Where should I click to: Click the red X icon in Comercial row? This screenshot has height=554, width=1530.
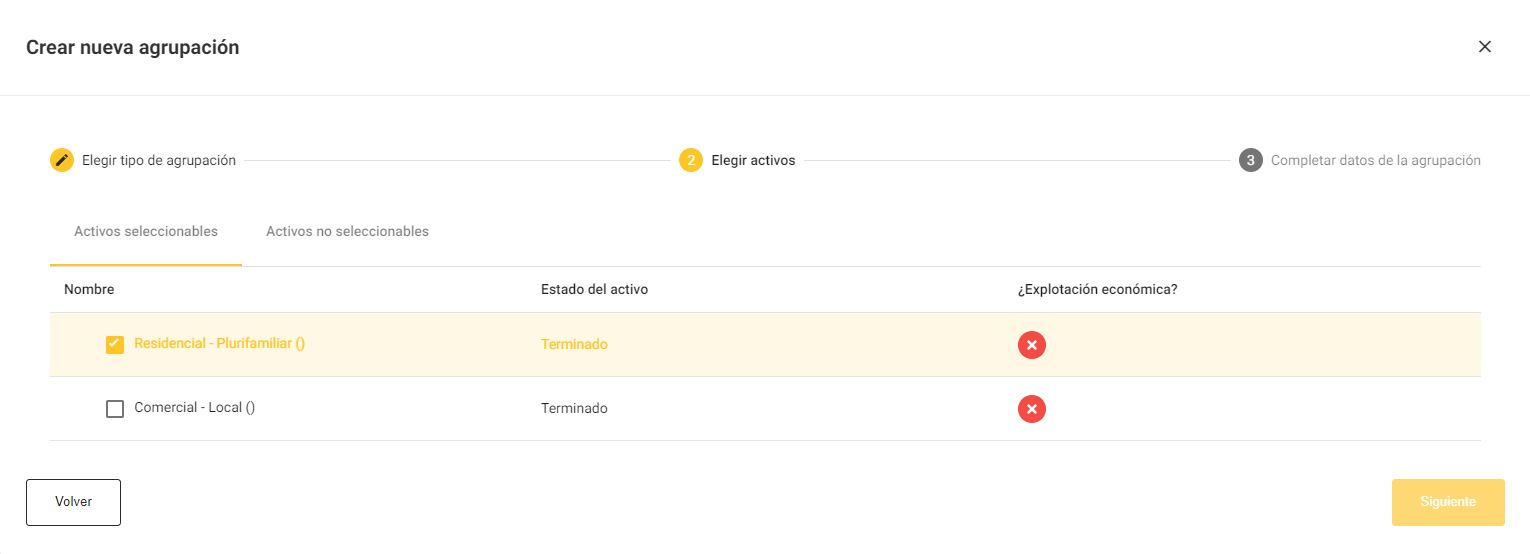(x=1032, y=409)
